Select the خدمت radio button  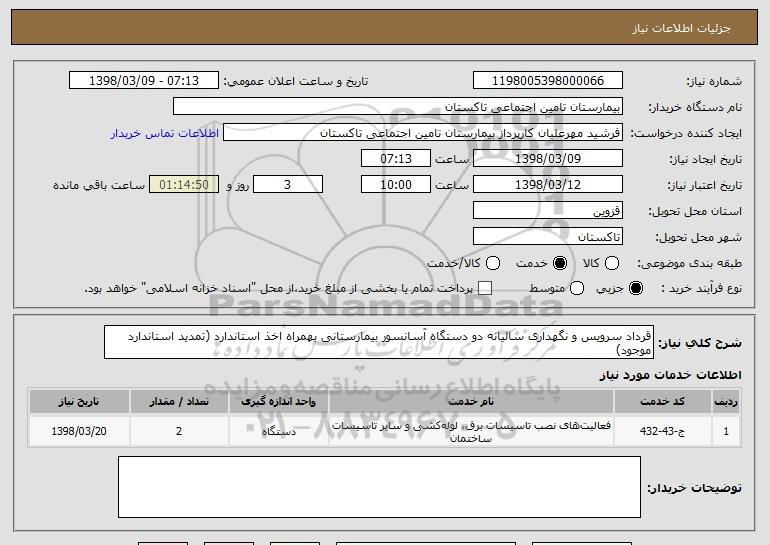pos(559,264)
